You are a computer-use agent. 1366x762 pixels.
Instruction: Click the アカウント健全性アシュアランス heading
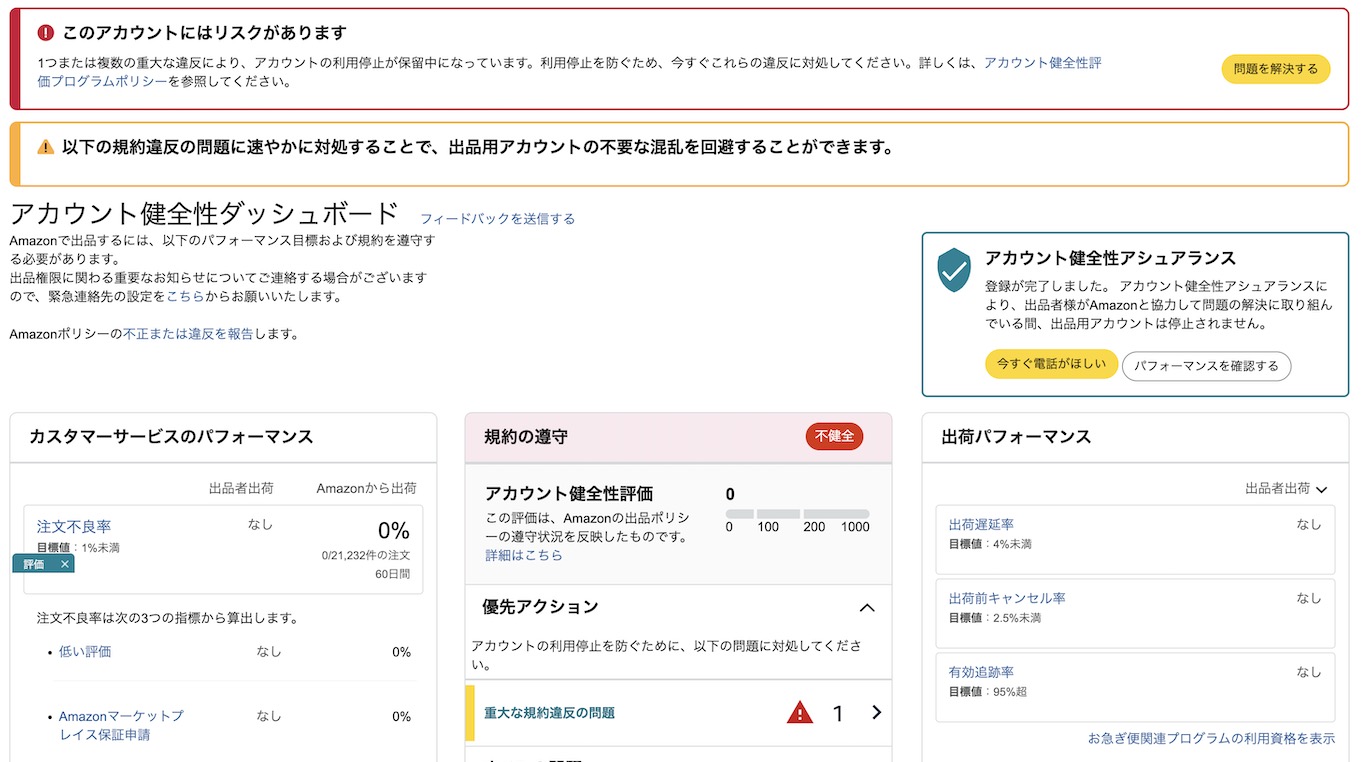click(x=1110, y=258)
